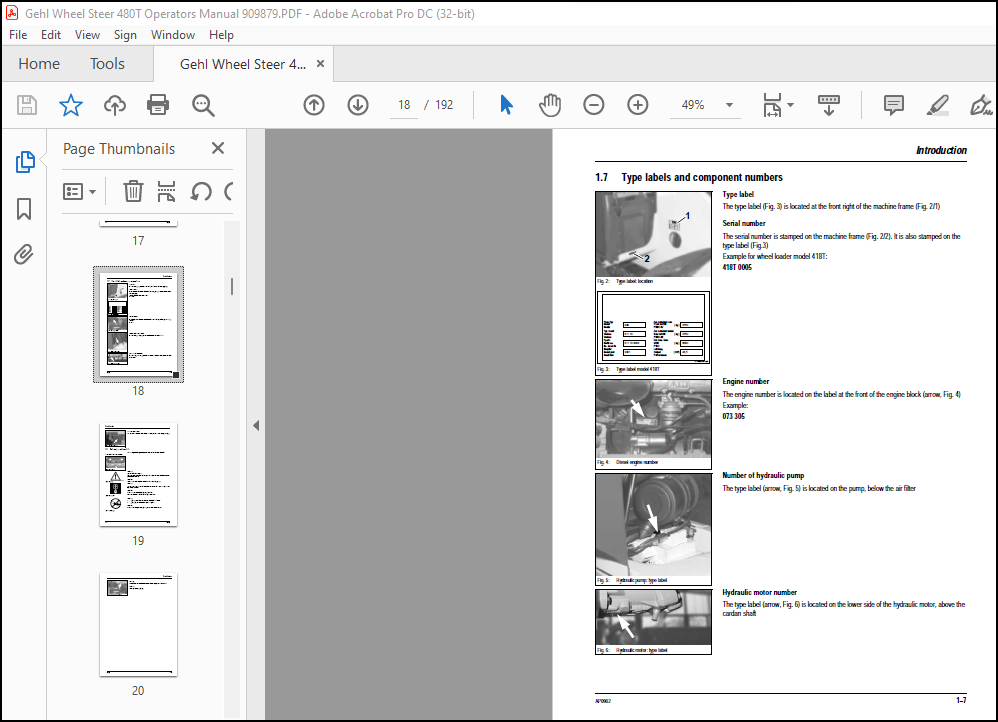Screen dimensions: 998x722
Task: Add document to starred with star icon
Action: tap(71, 105)
